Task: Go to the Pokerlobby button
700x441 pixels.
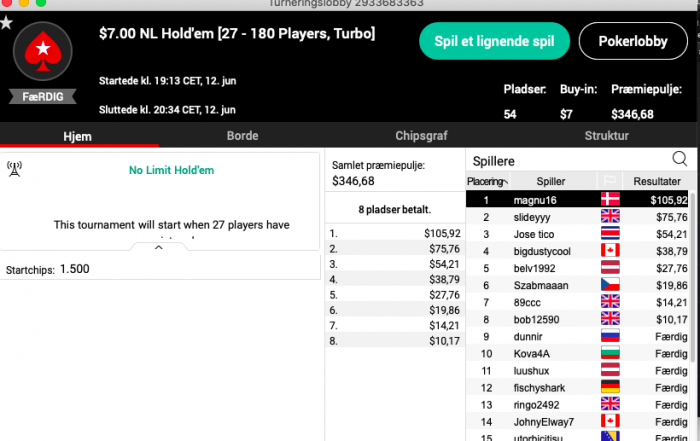Action: coord(633,41)
